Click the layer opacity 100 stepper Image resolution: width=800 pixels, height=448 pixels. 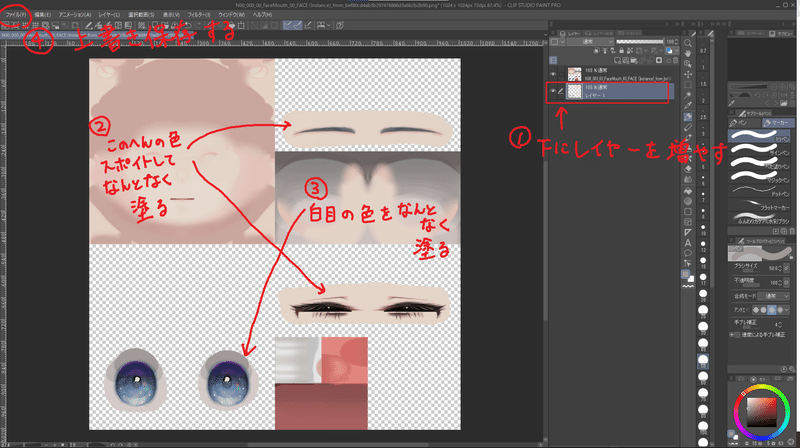coord(677,42)
